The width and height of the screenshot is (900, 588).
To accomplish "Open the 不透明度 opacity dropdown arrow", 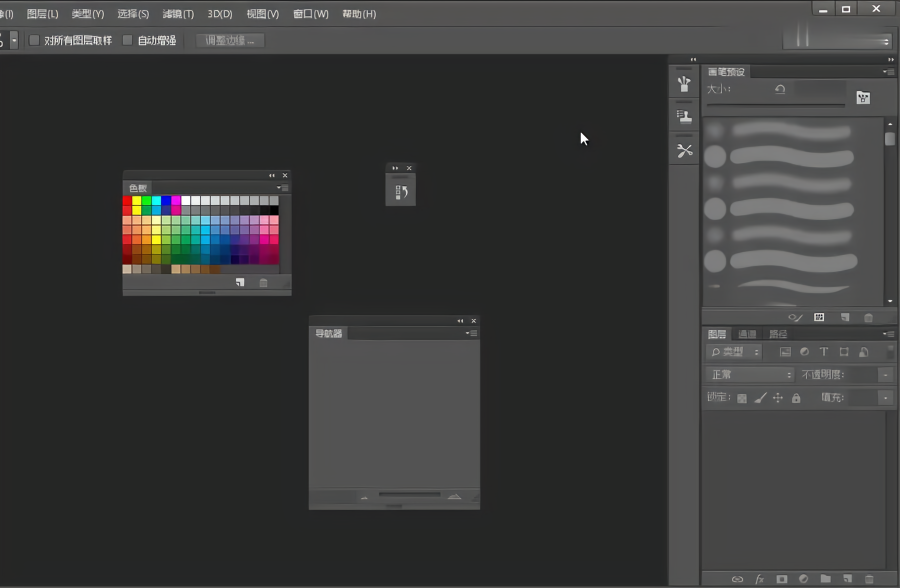I will [x=885, y=375].
